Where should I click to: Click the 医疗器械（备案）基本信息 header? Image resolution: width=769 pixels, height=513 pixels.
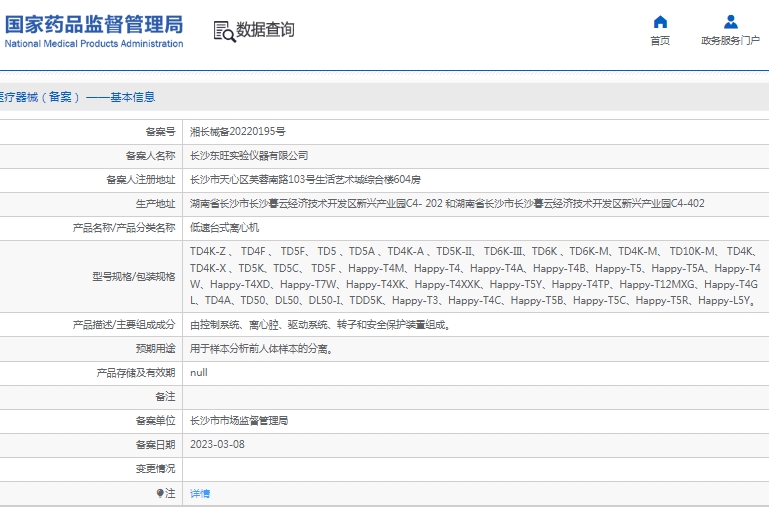pos(77,97)
